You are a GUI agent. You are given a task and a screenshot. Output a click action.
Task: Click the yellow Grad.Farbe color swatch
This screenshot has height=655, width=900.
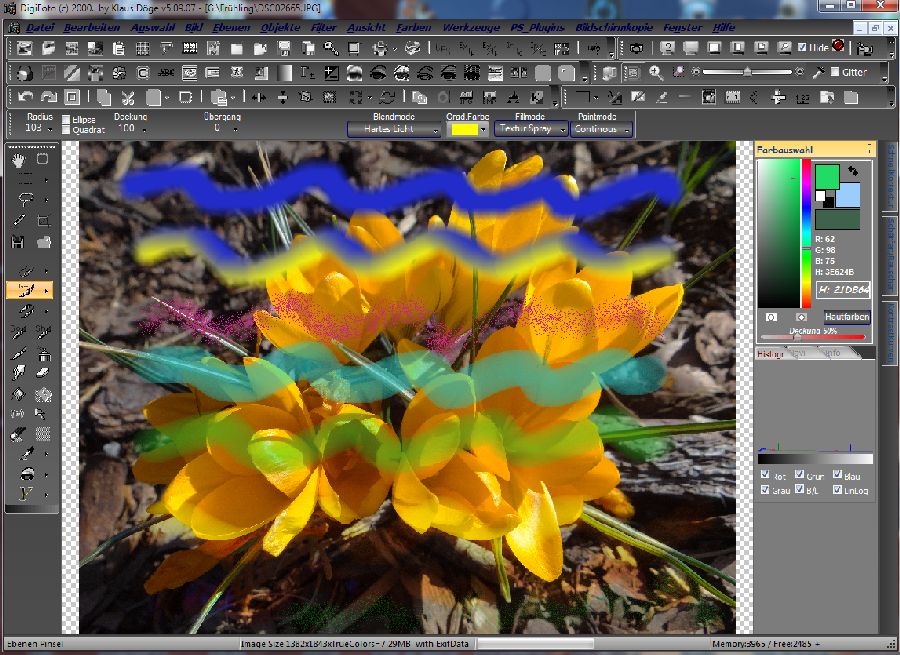(x=463, y=129)
